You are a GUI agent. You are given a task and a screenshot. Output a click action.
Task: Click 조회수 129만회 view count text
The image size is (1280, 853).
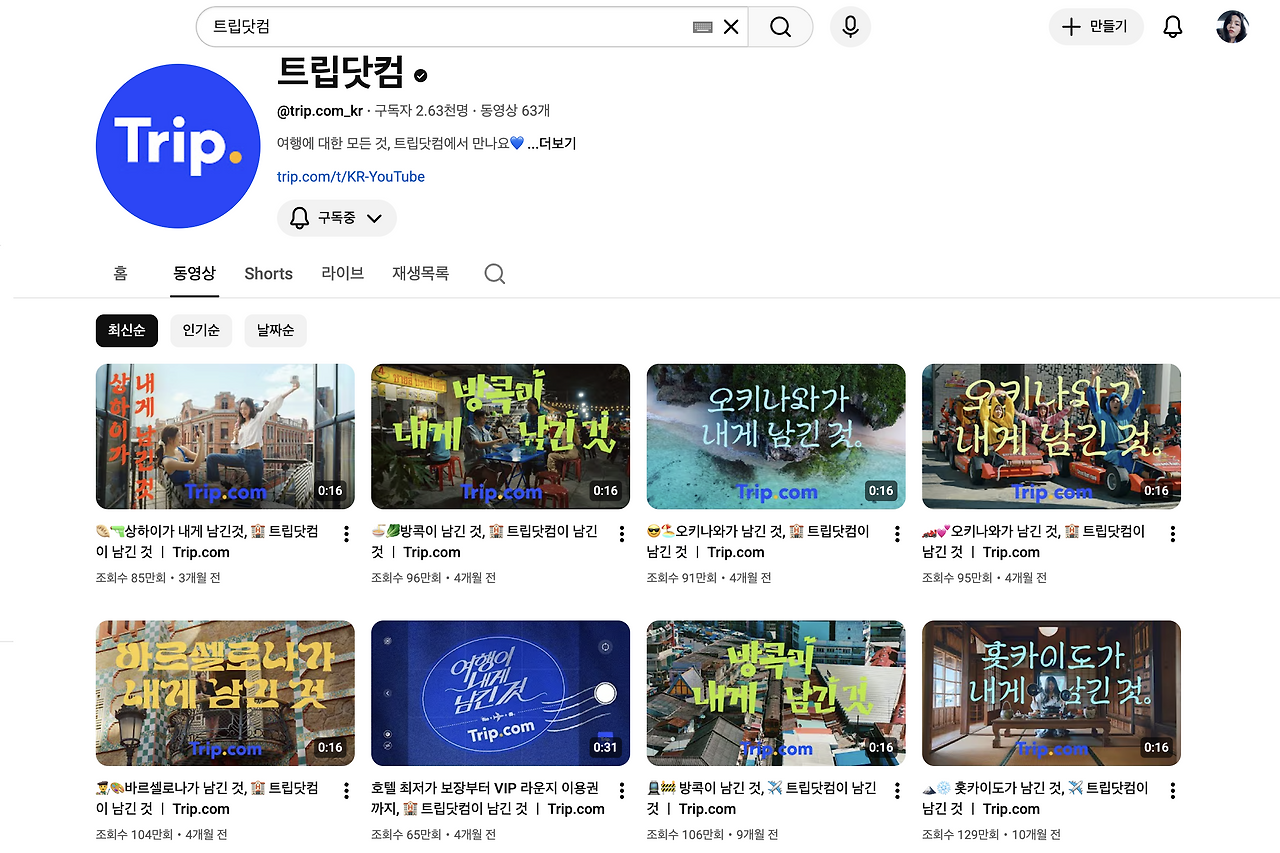(963, 834)
